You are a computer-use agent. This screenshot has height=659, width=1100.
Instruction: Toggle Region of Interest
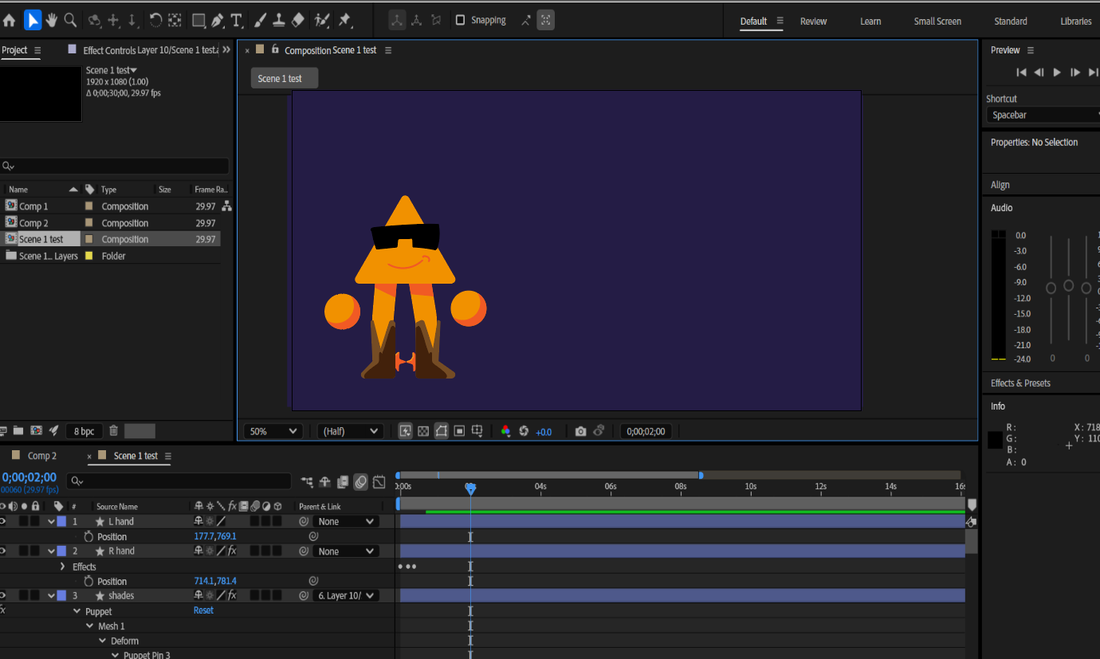[460, 431]
